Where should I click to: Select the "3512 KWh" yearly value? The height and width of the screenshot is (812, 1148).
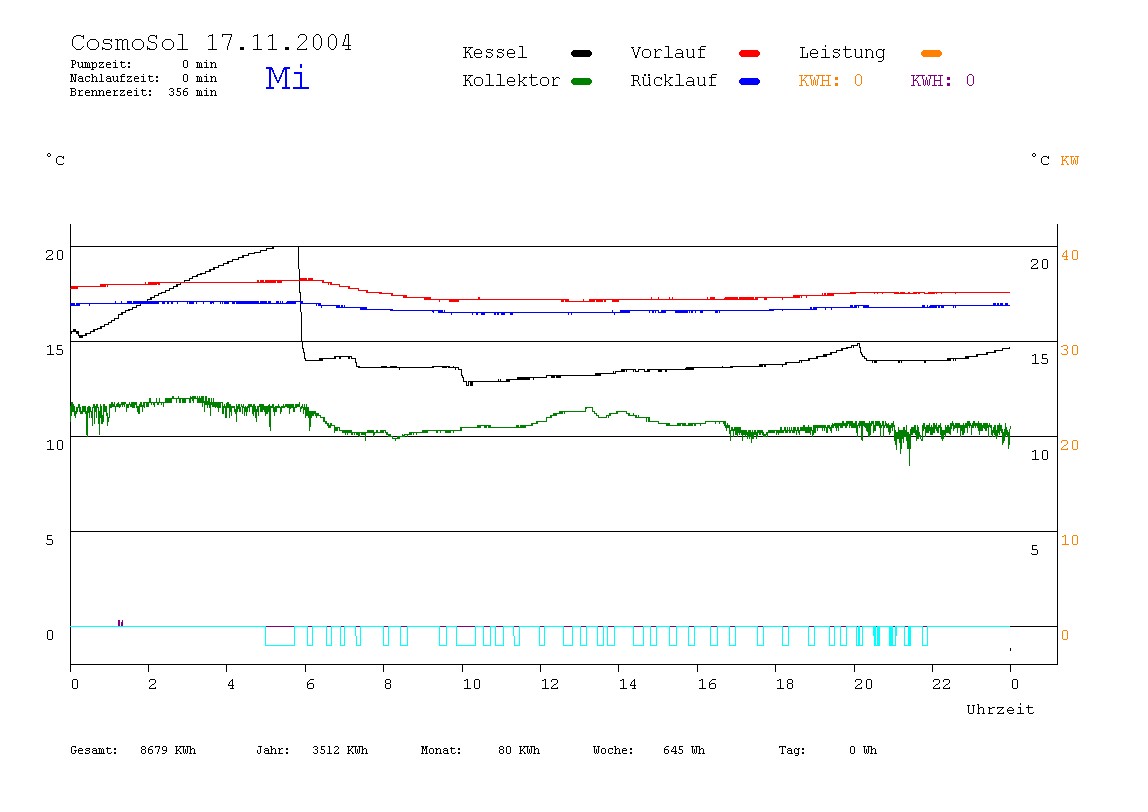[340, 750]
